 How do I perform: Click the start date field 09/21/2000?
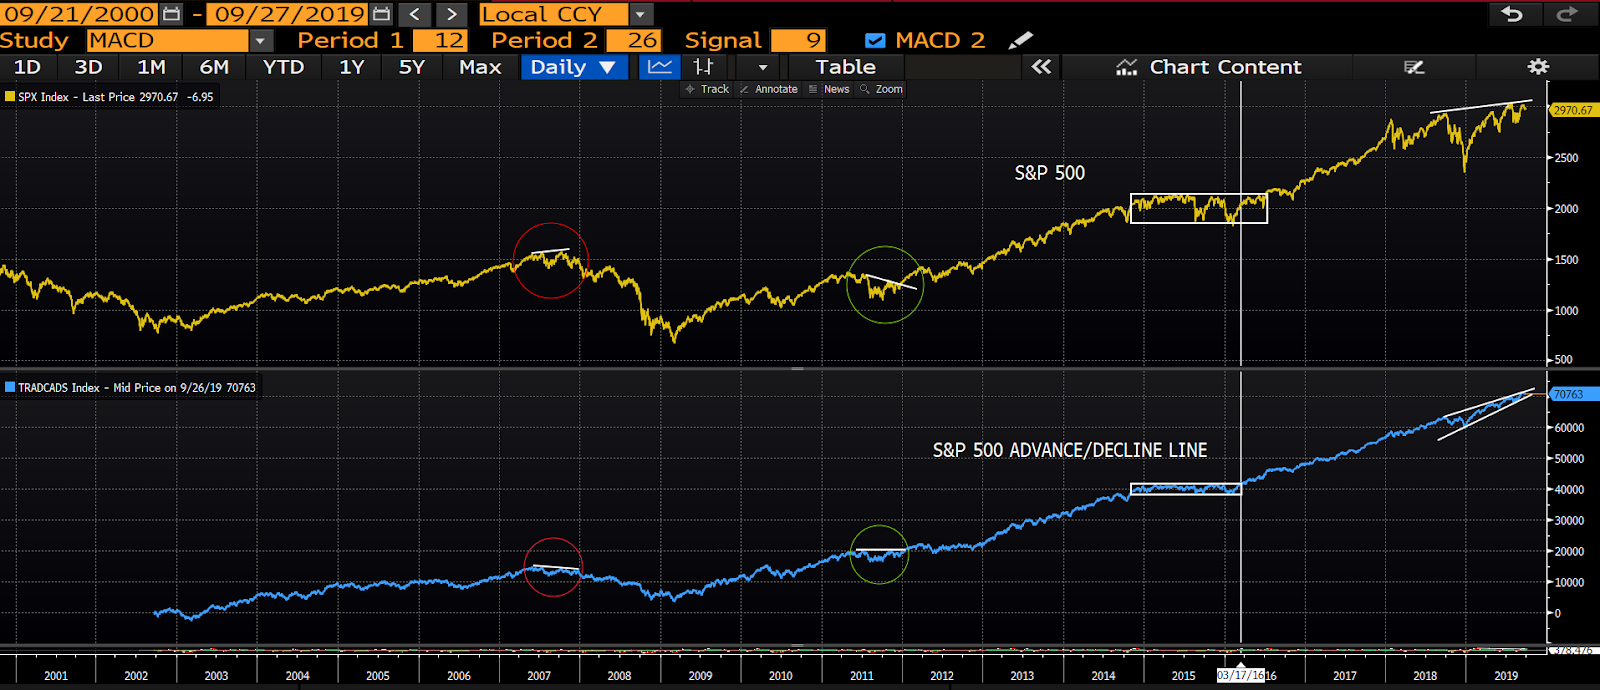[x=79, y=14]
